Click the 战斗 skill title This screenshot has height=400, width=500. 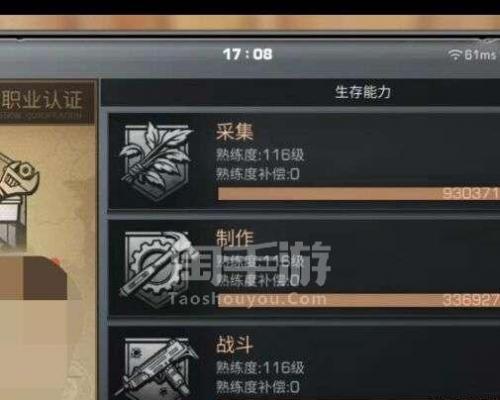pos(234,344)
